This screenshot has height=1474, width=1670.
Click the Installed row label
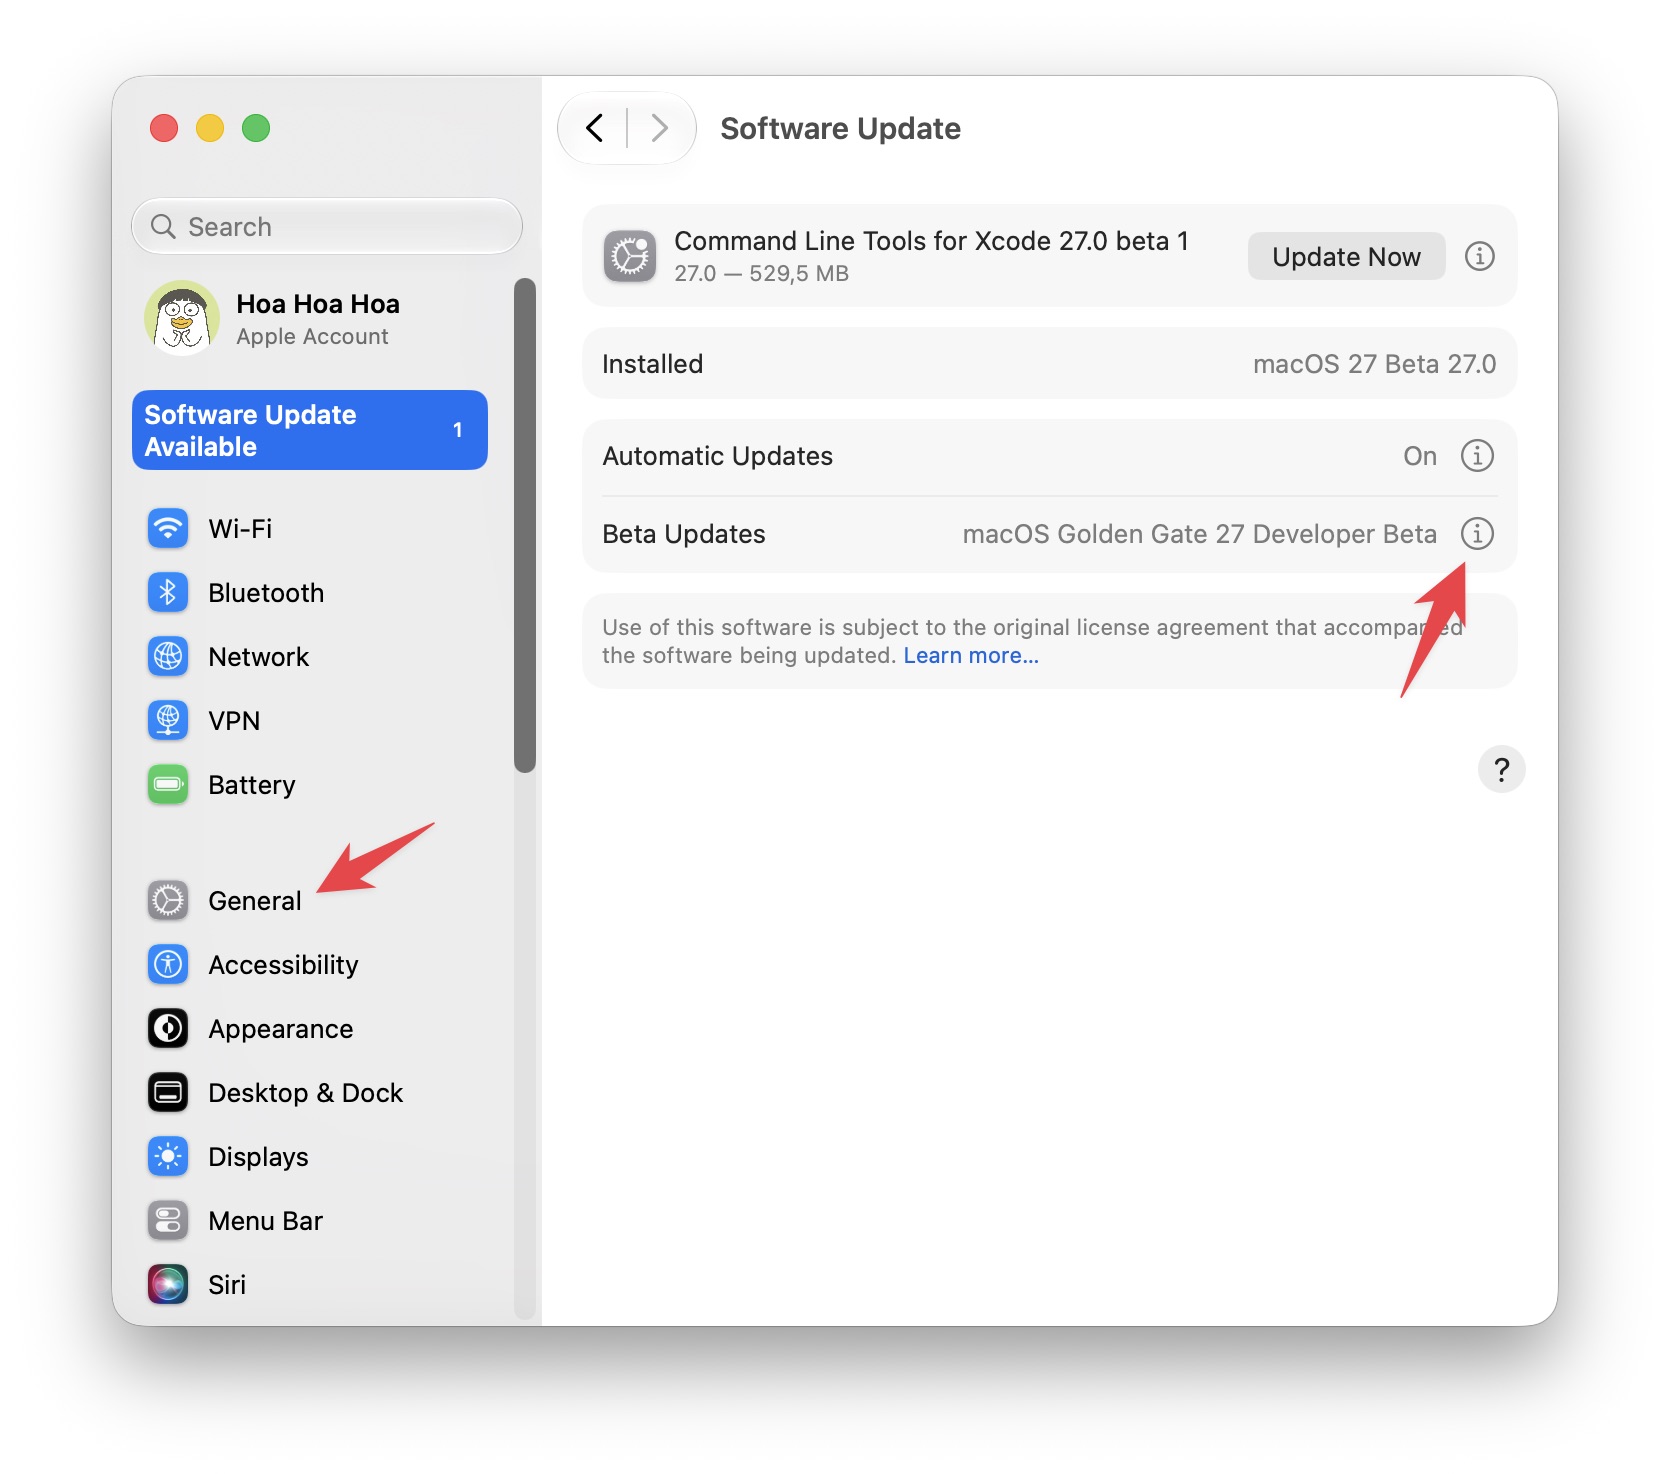coord(652,363)
